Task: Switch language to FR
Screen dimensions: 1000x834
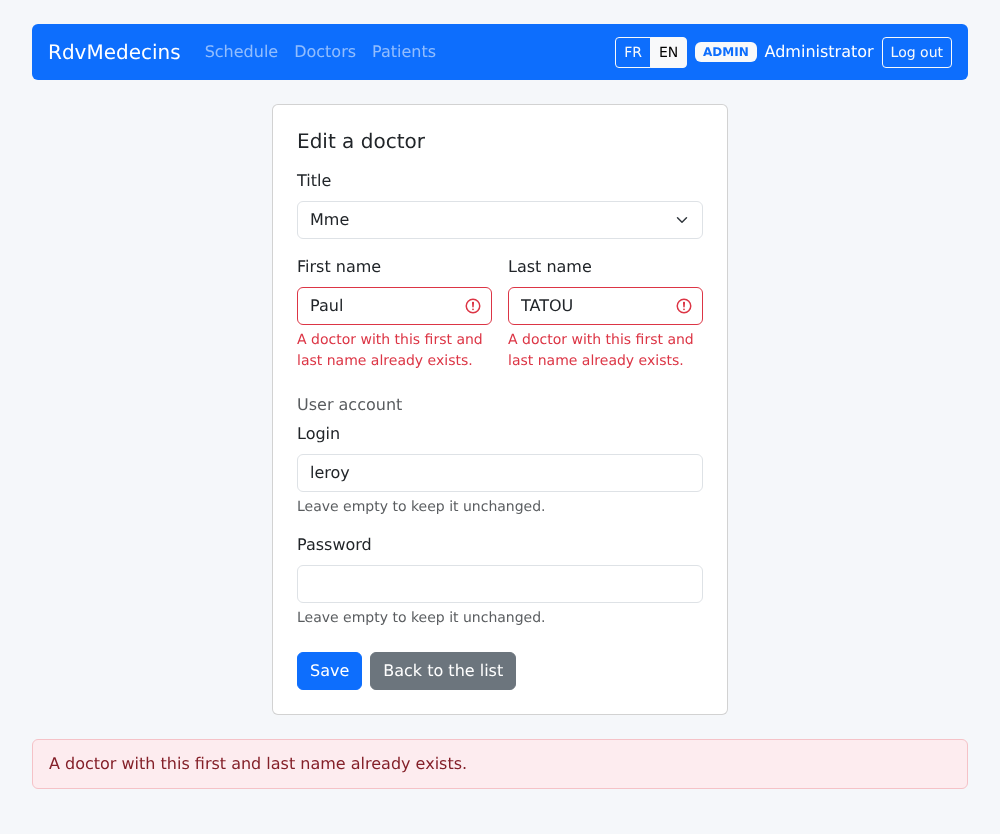Action: click(633, 52)
